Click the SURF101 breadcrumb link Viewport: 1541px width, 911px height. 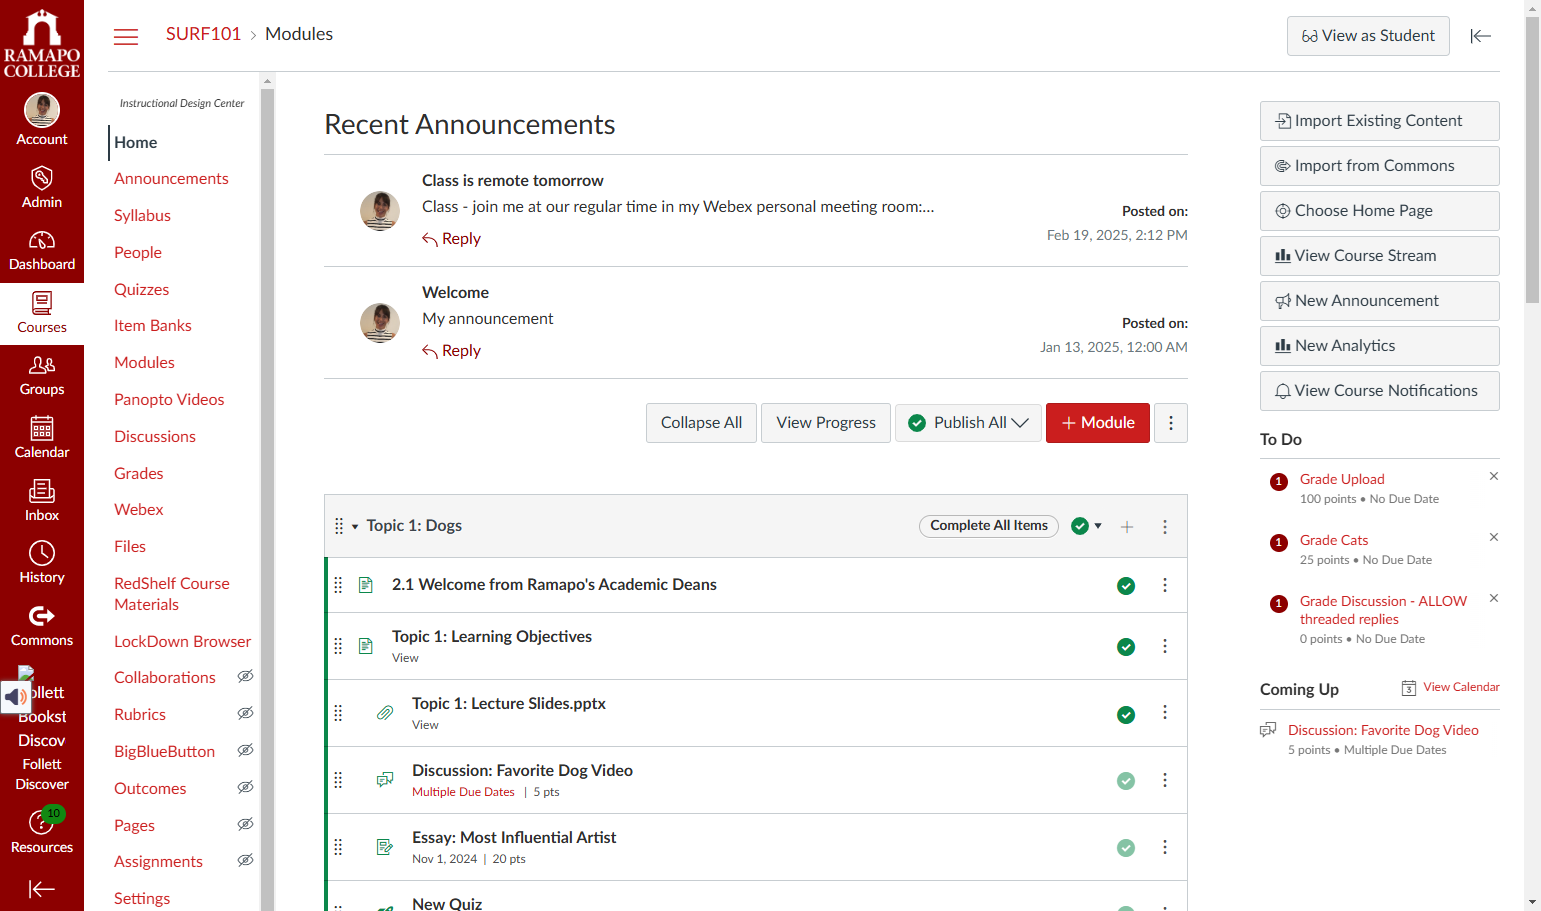pyautogui.click(x=203, y=34)
